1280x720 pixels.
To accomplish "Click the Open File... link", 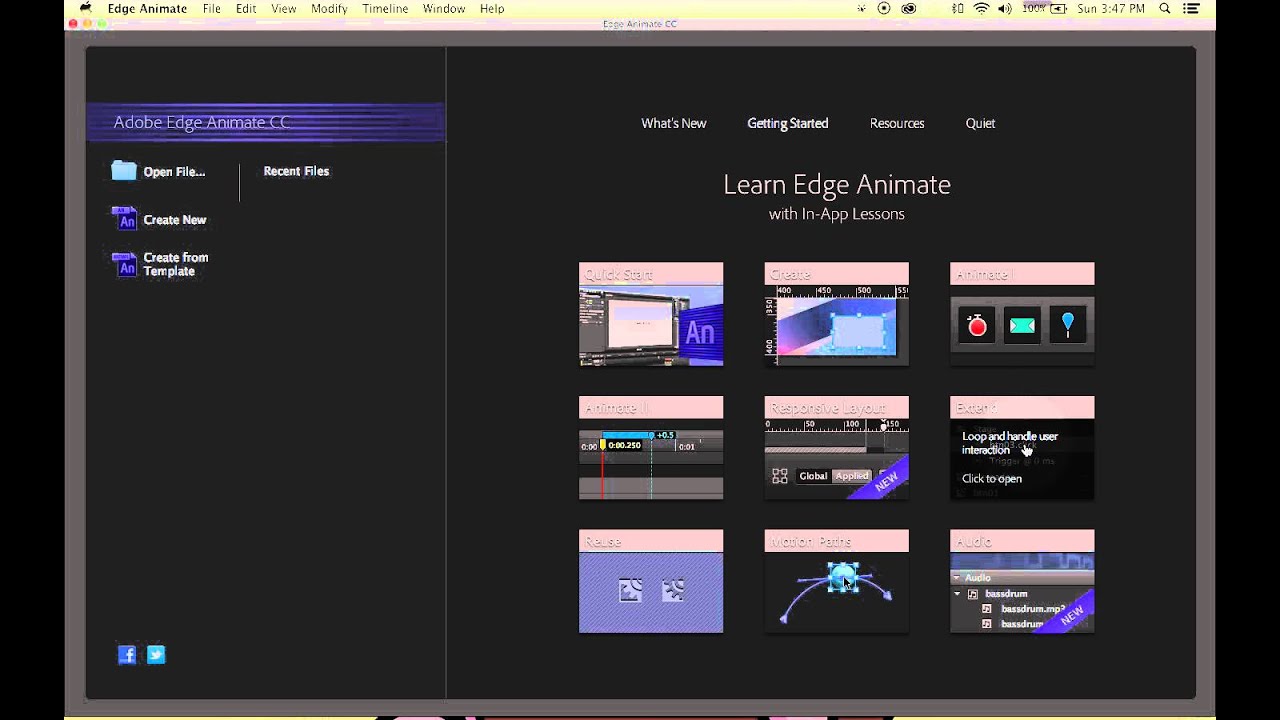I will point(174,172).
